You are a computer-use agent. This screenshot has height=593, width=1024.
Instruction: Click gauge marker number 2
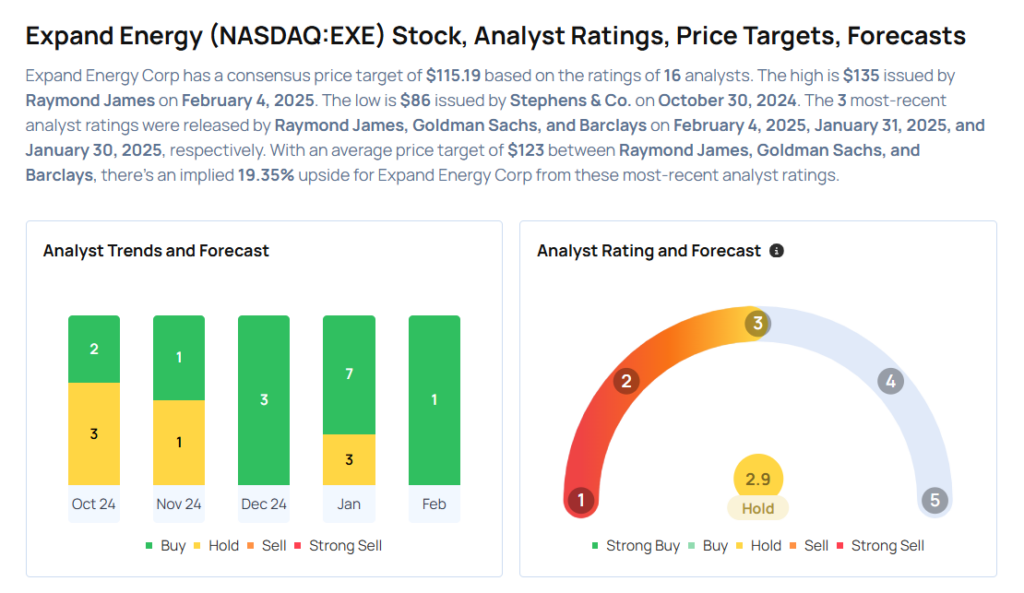tap(627, 381)
